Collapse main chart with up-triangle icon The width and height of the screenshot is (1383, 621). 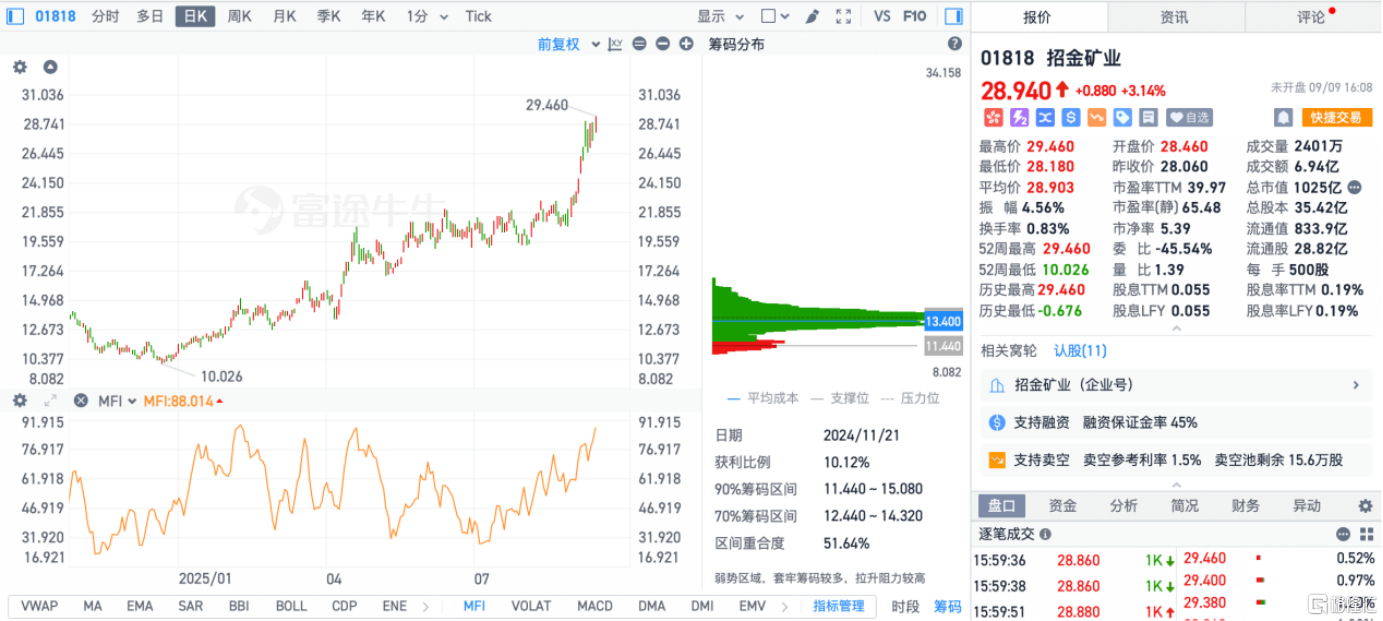[x=50, y=67]
